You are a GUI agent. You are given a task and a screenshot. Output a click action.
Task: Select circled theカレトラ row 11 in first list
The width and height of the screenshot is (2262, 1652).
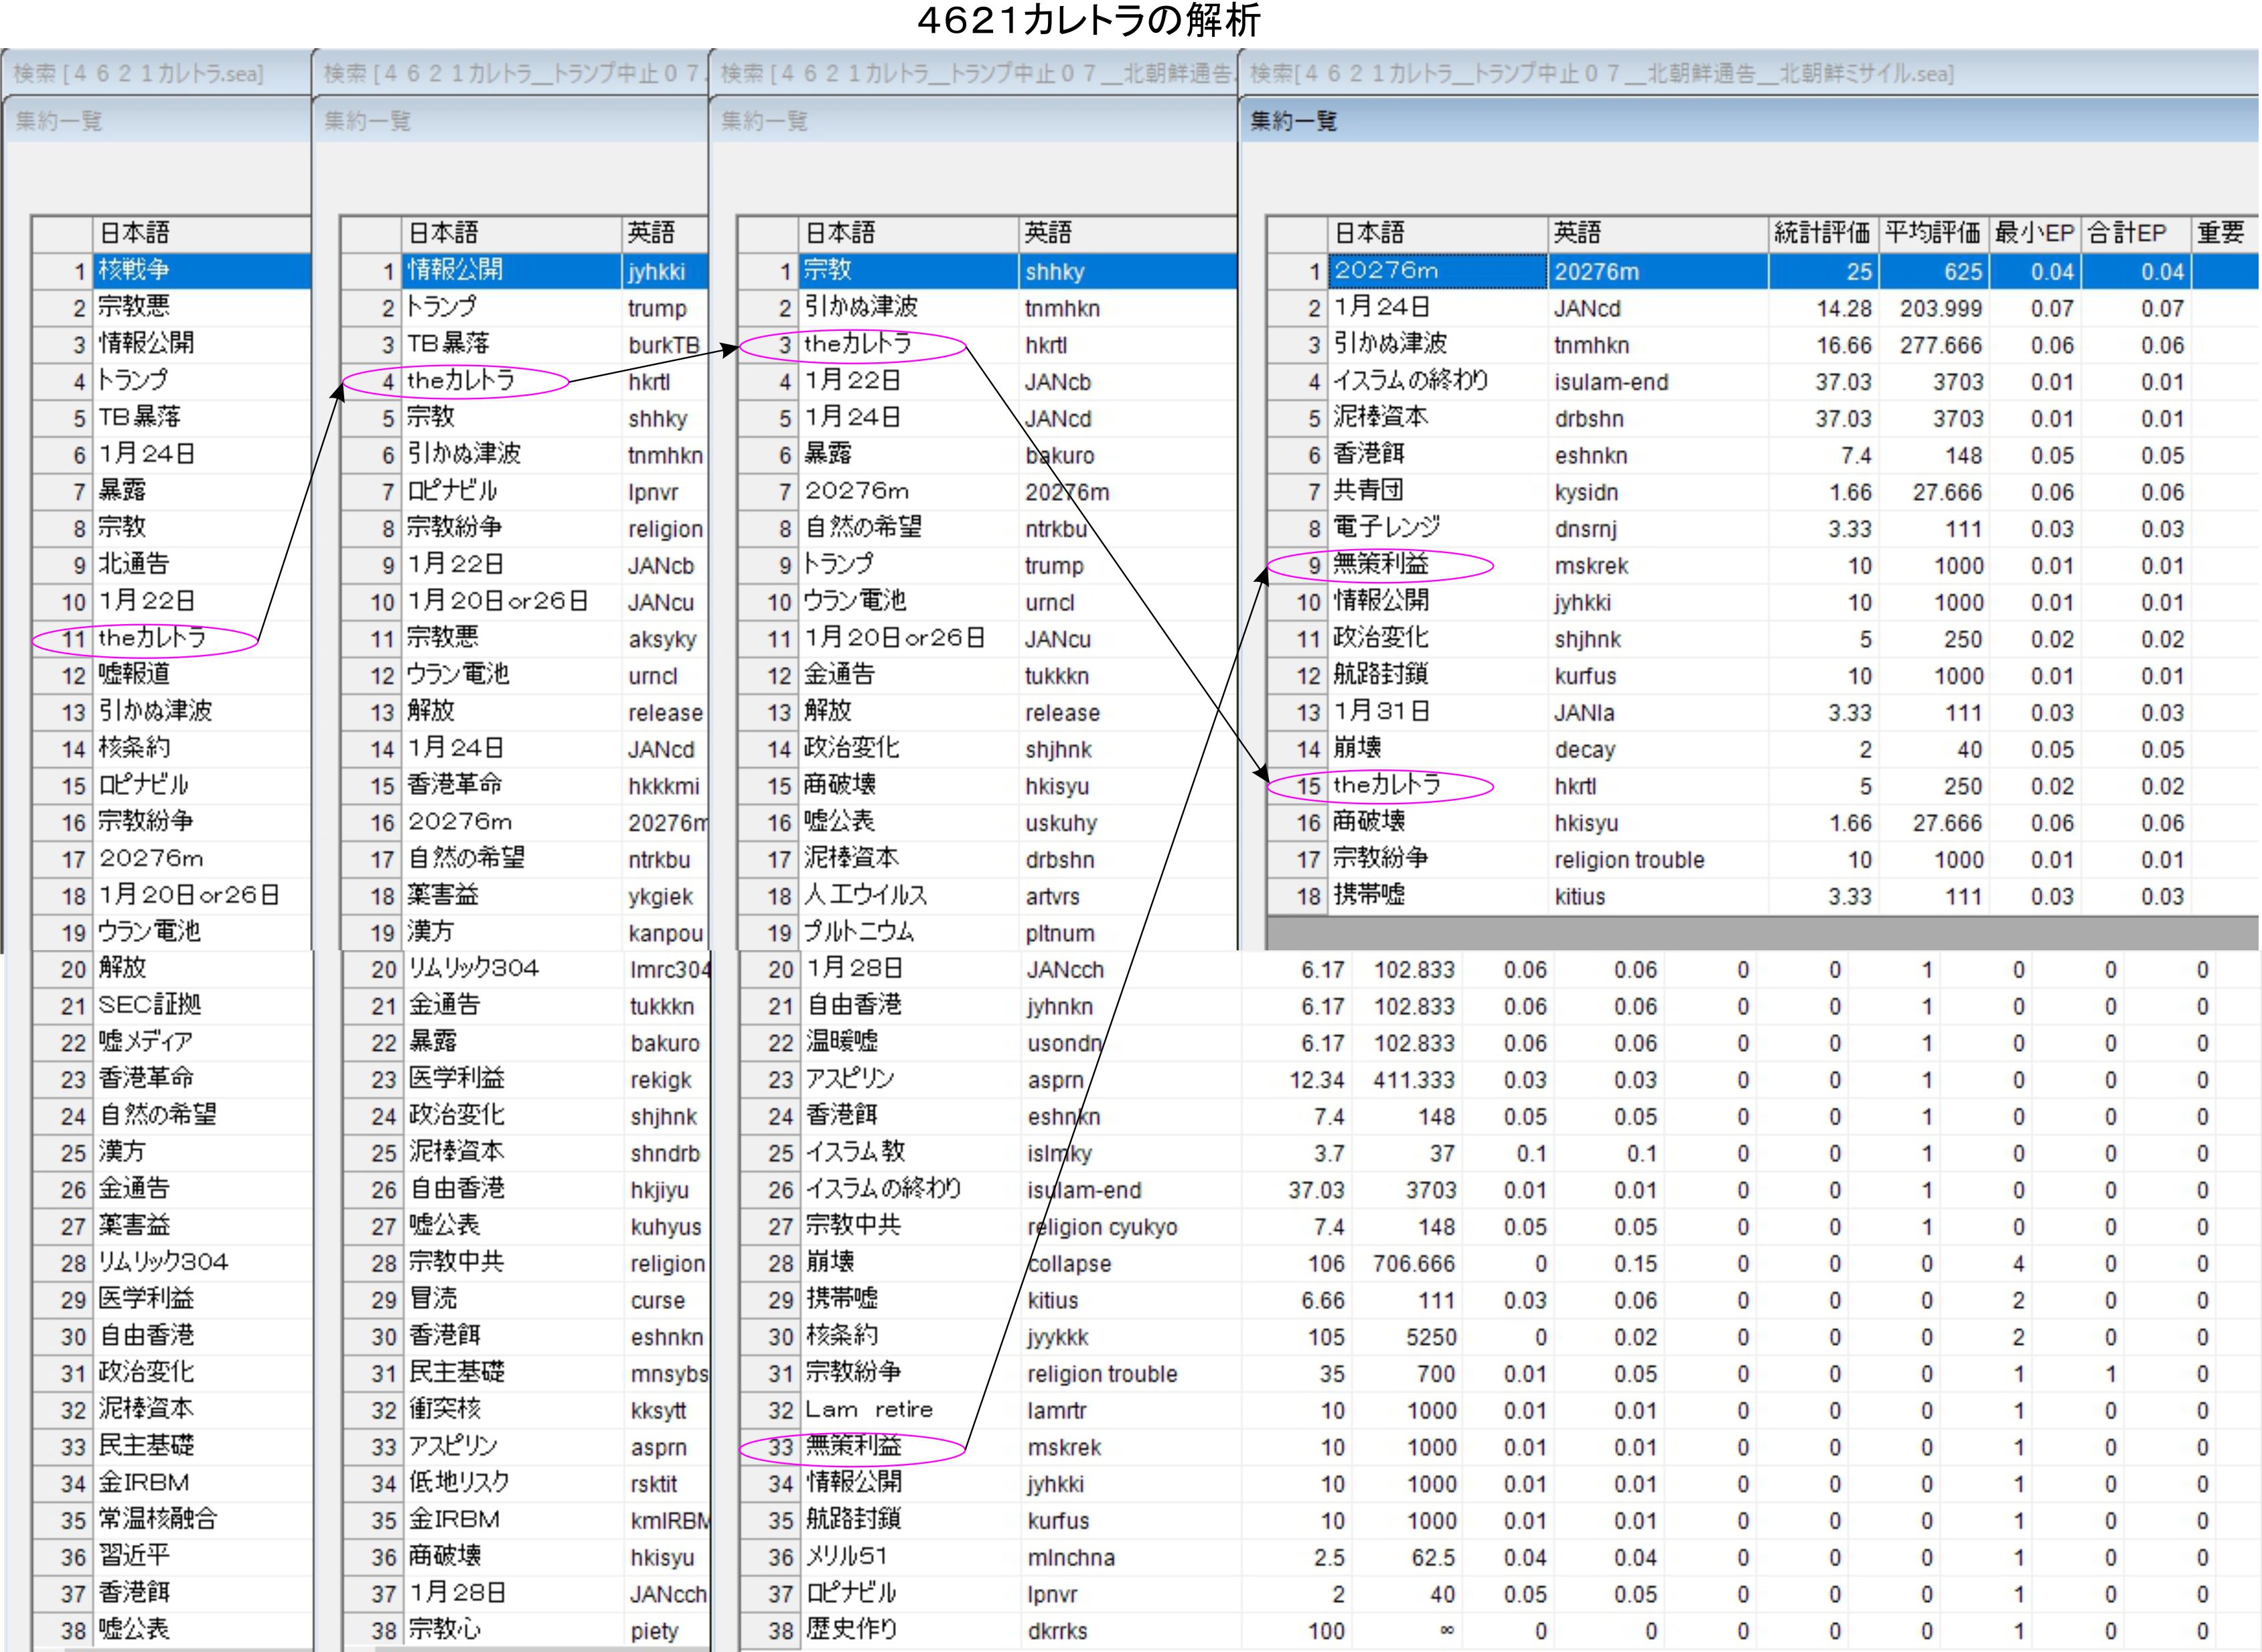tap(152, 638)
